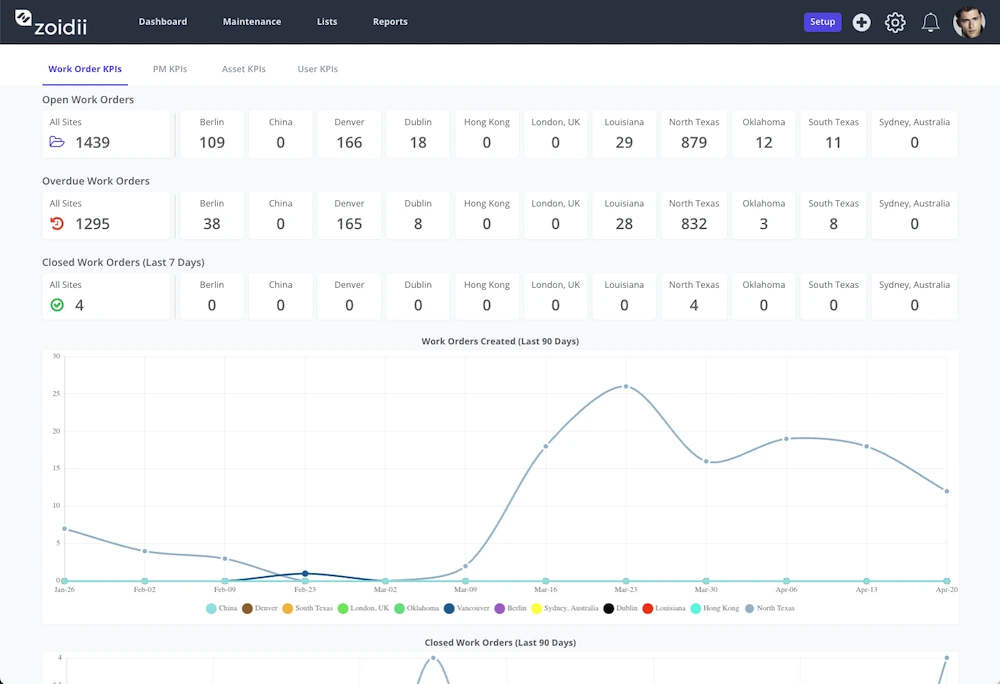Click Overdue Work Orders Oklahoma 3 card

pyautogui.click(x=763, y=215)
